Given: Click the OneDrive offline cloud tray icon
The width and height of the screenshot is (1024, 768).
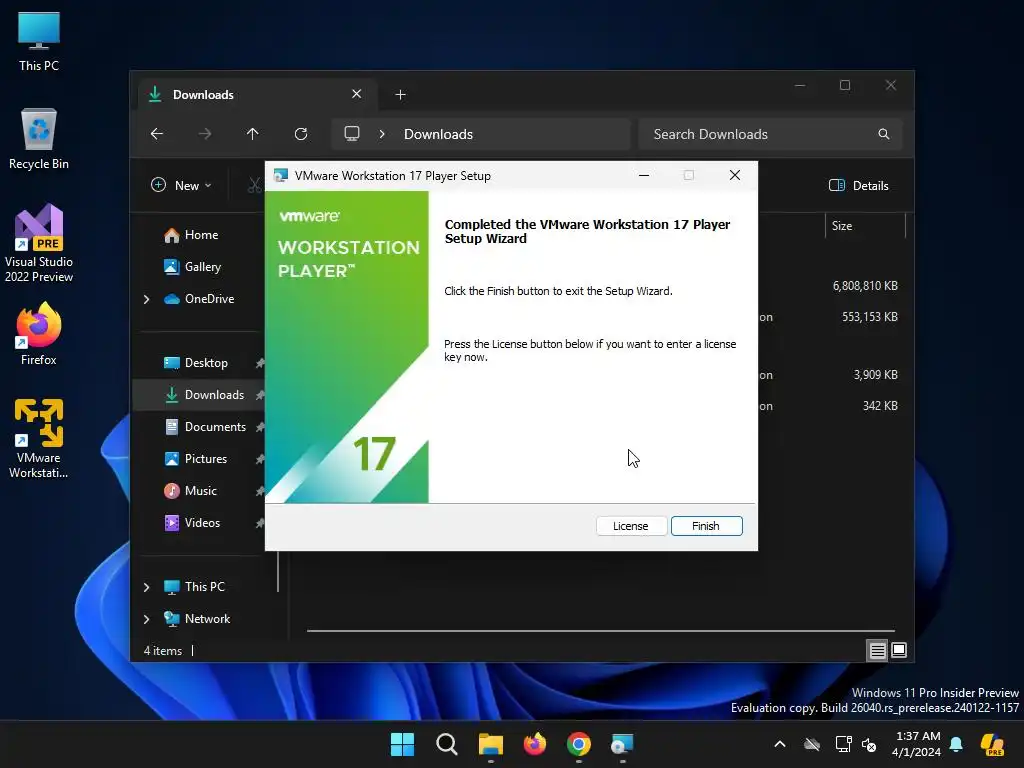Looking at the screenshot, I should click(812, 744).
